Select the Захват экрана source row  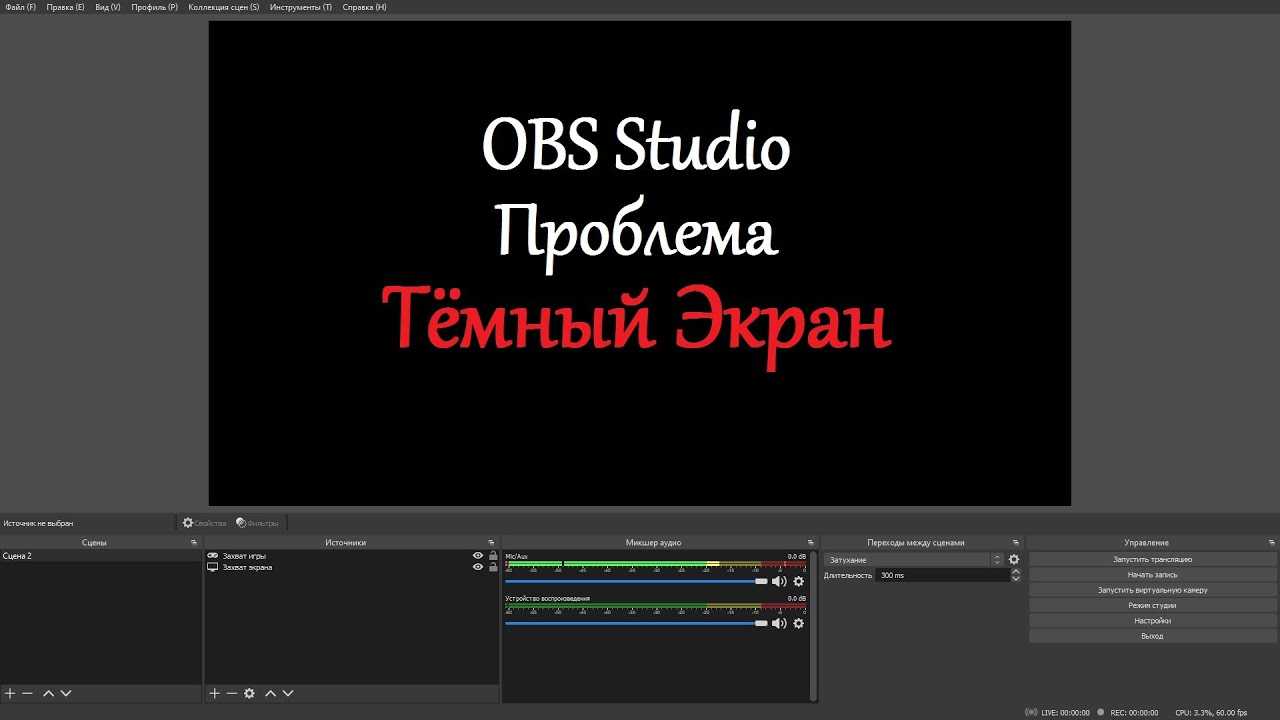point(352,567)
